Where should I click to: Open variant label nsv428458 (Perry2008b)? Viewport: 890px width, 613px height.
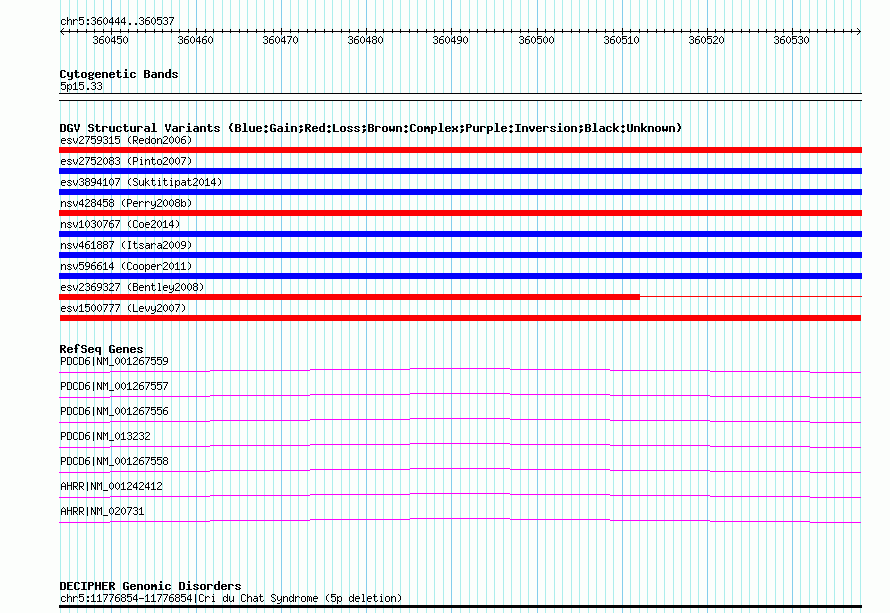click(x=126, y=203)
